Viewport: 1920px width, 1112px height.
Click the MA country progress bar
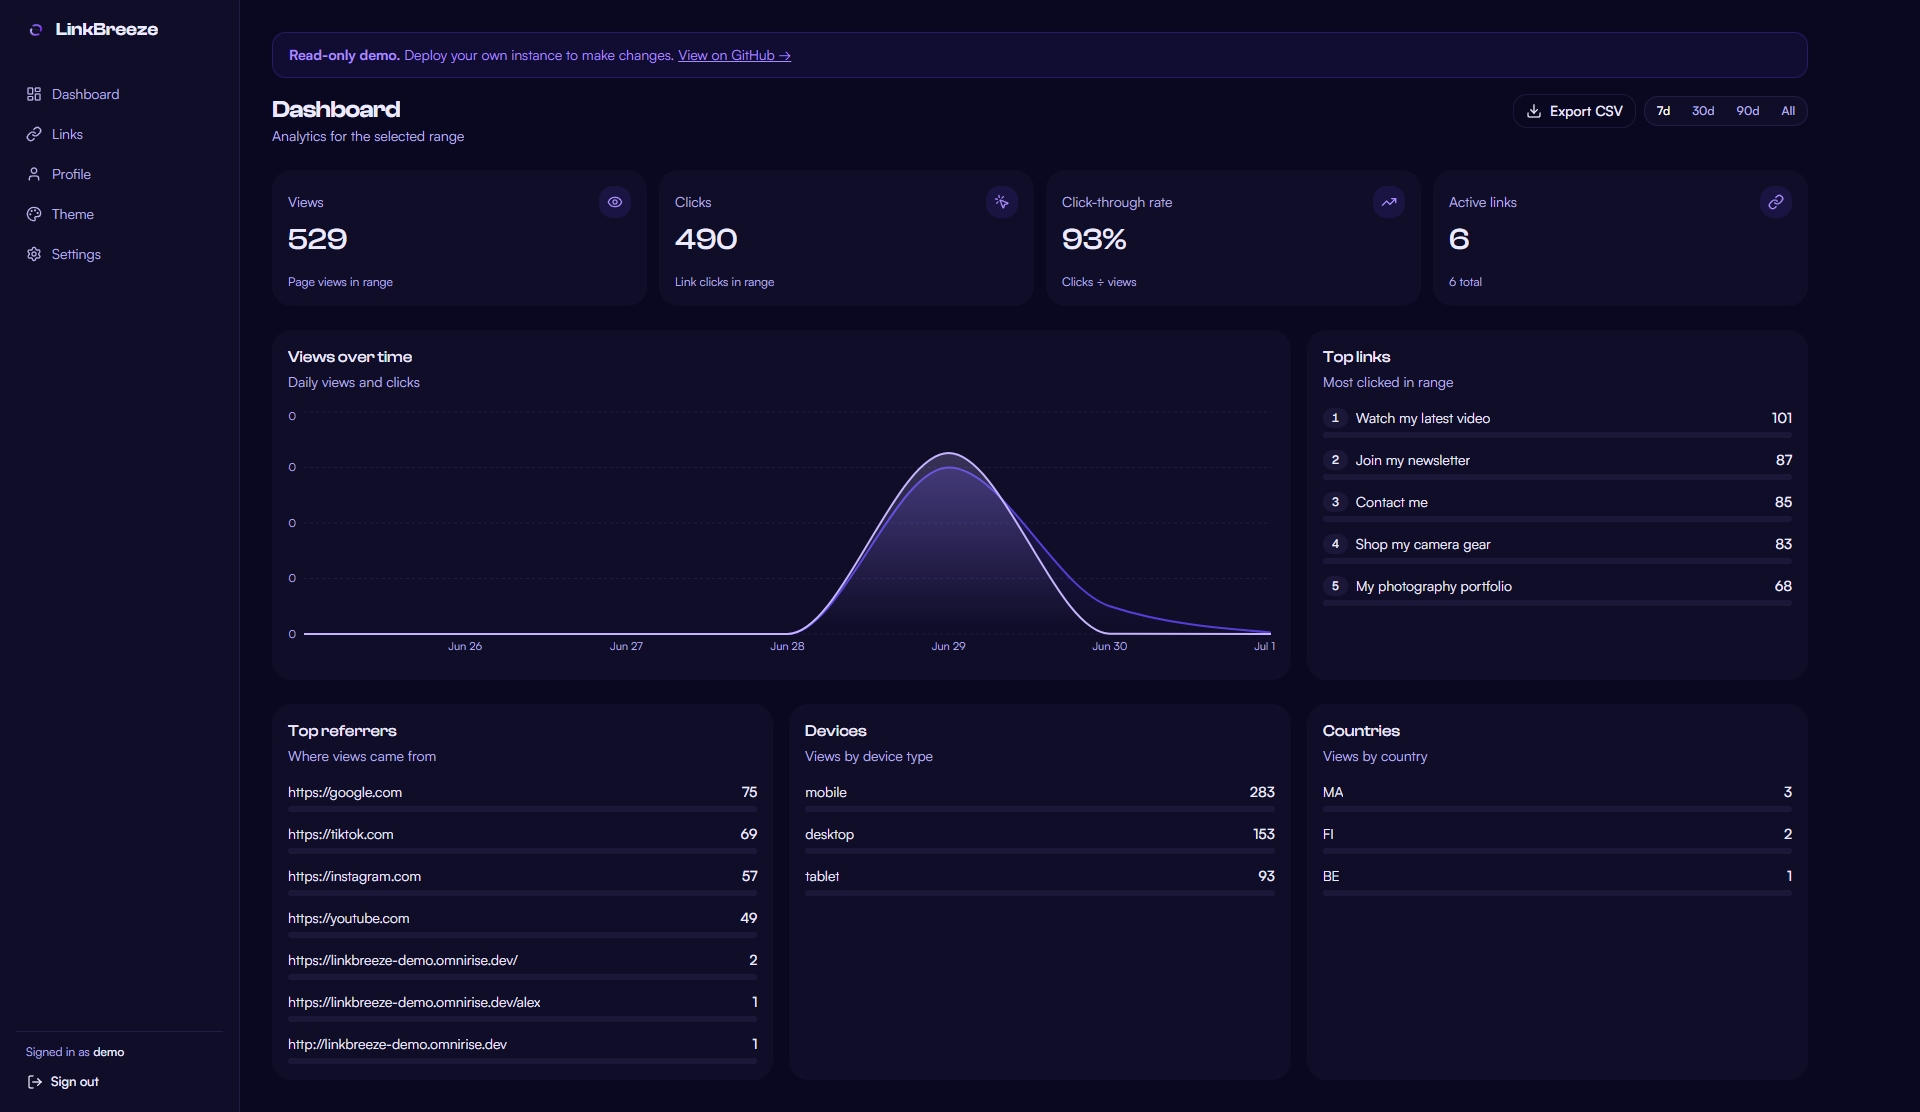[x=1557, y=808]
